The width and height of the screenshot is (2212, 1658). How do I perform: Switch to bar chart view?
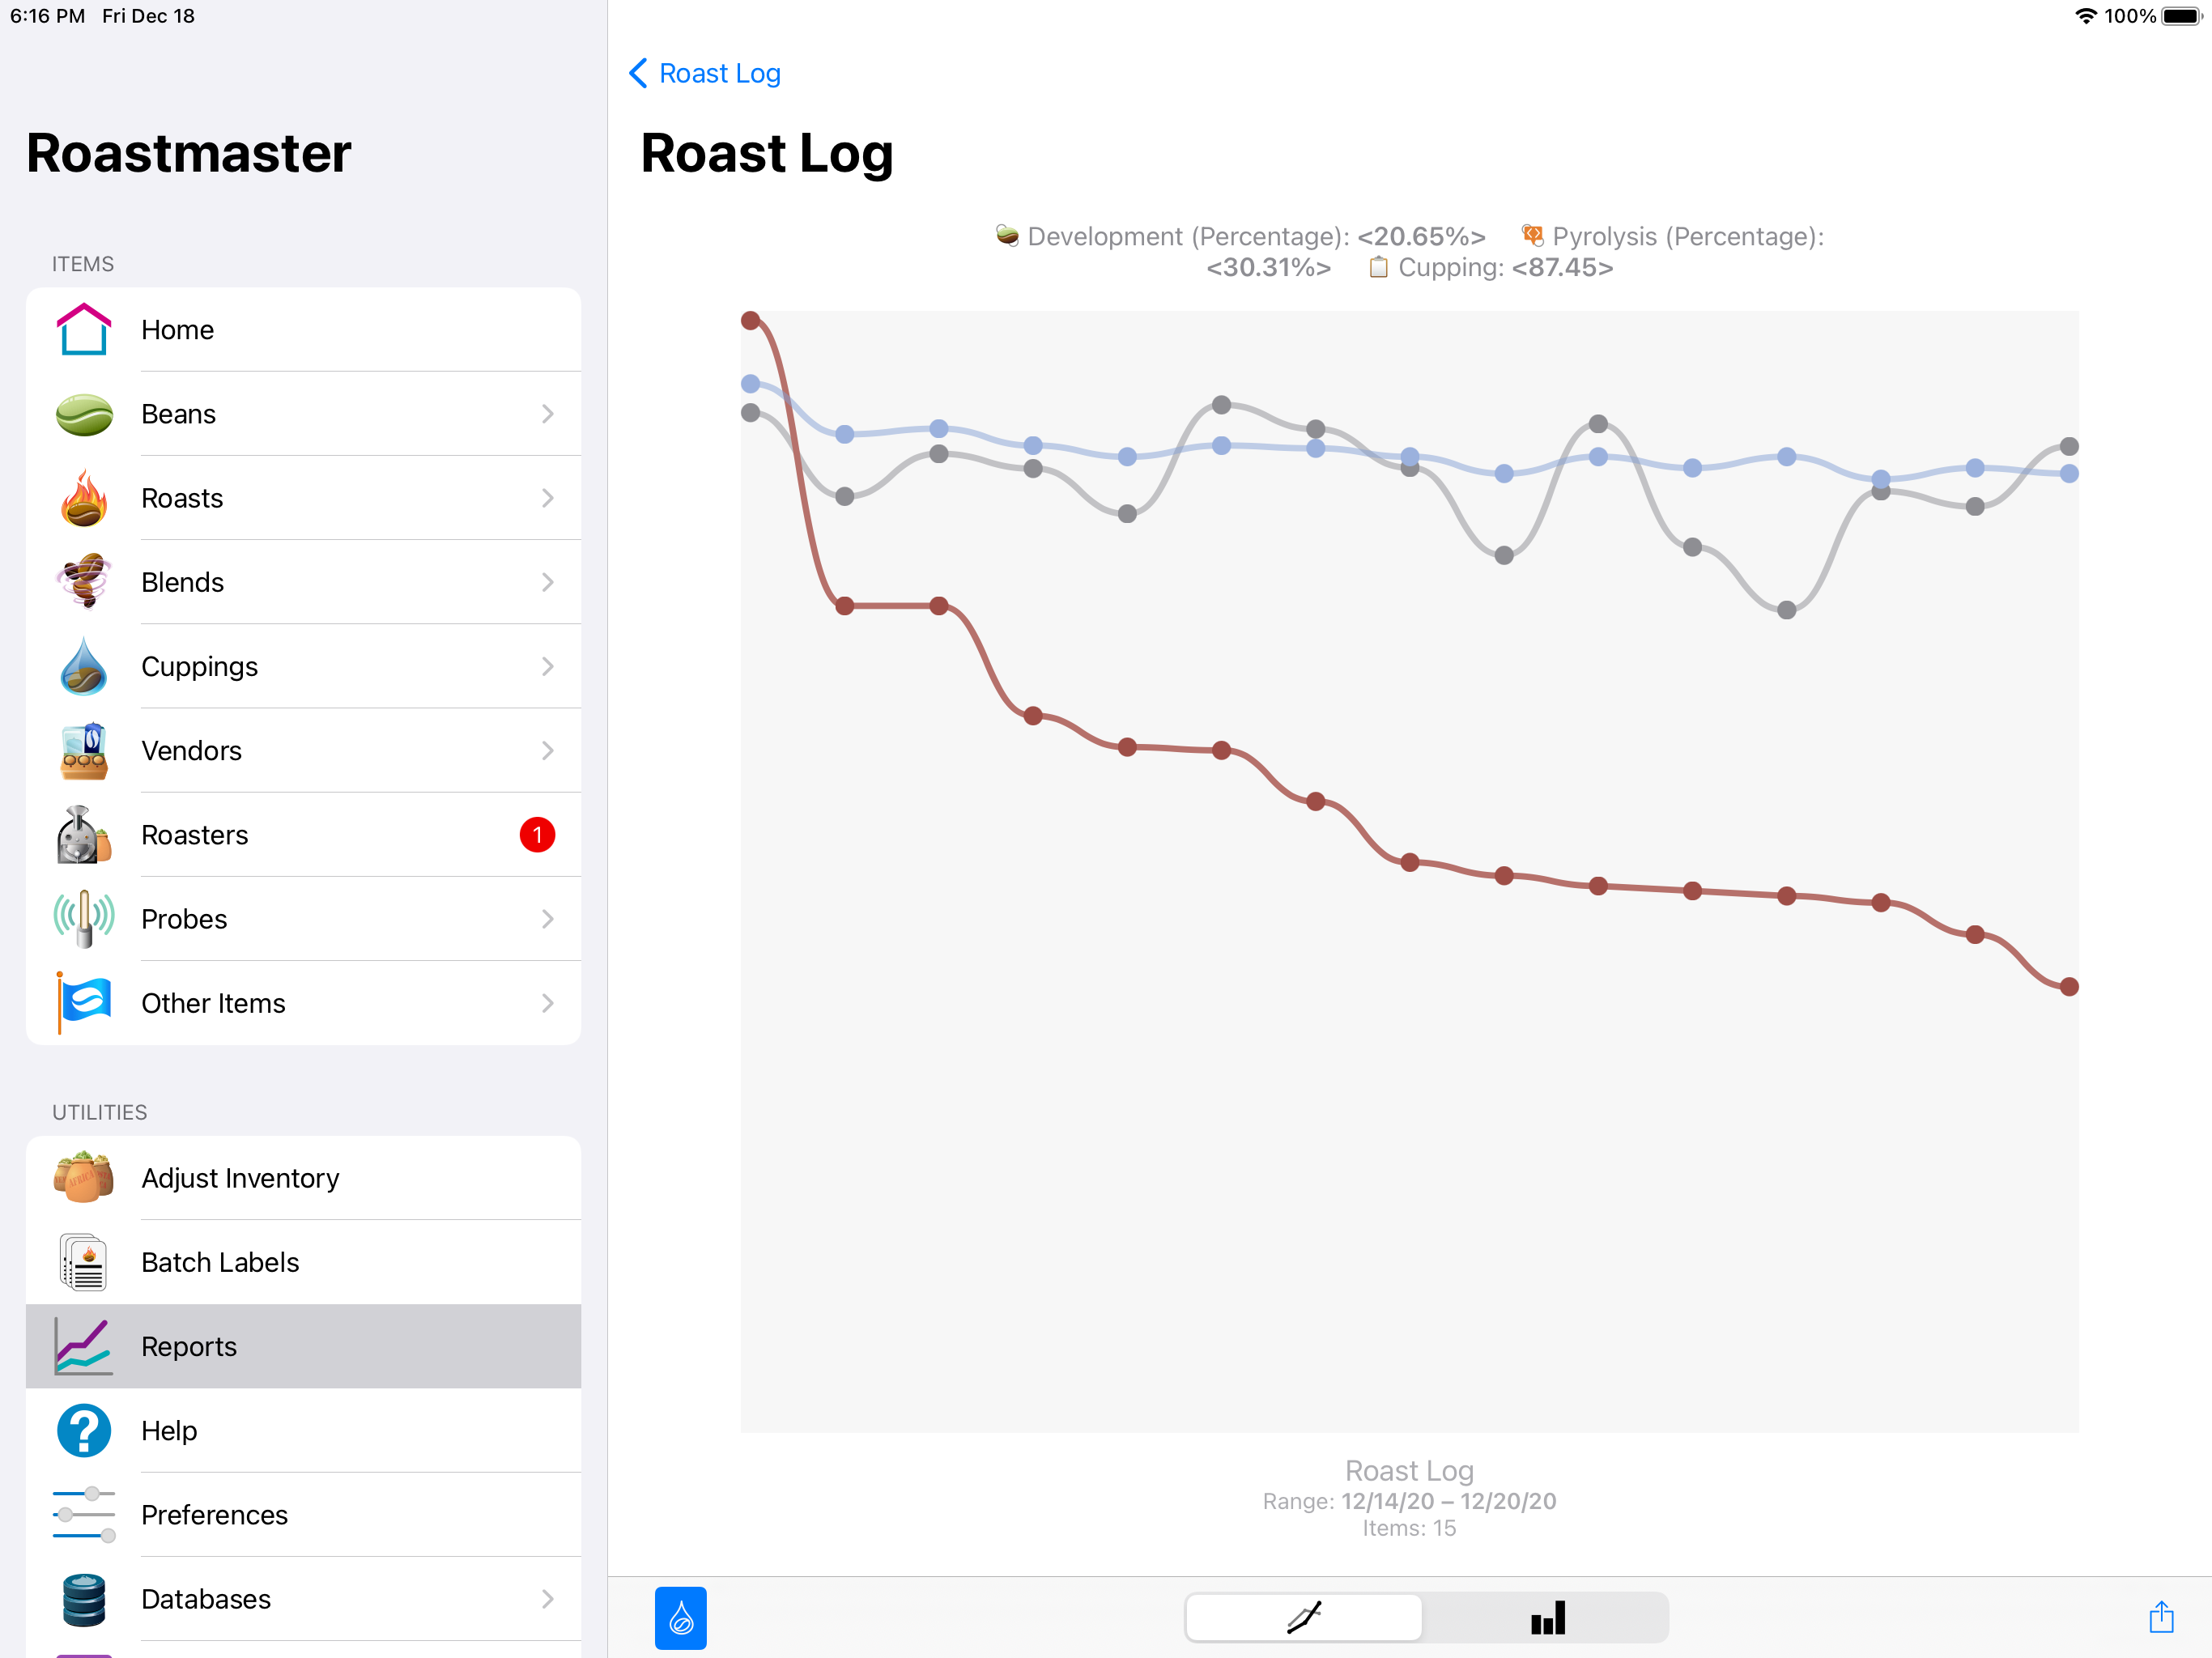(1547, 1617)
